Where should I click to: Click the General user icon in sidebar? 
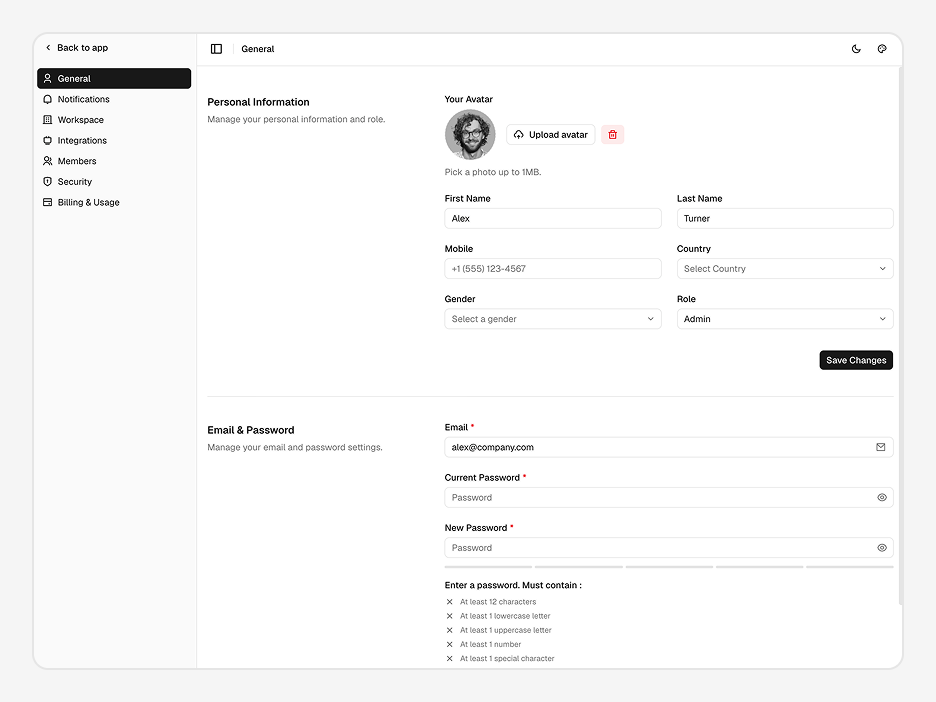[48, 78]
